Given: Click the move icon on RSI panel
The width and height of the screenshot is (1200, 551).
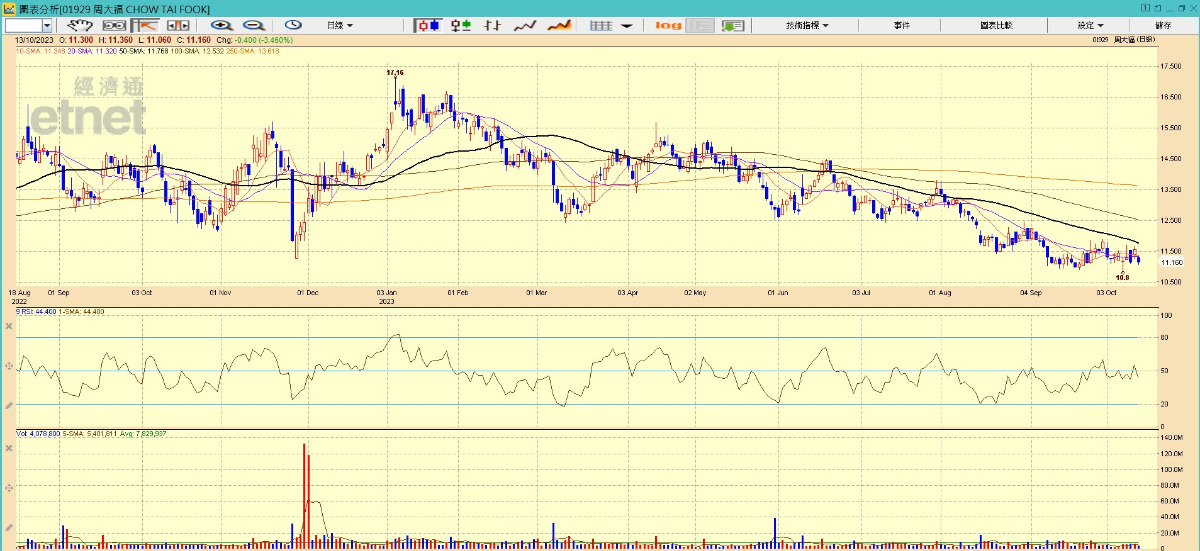Looking at the screenshot, I should pos(8,367).
